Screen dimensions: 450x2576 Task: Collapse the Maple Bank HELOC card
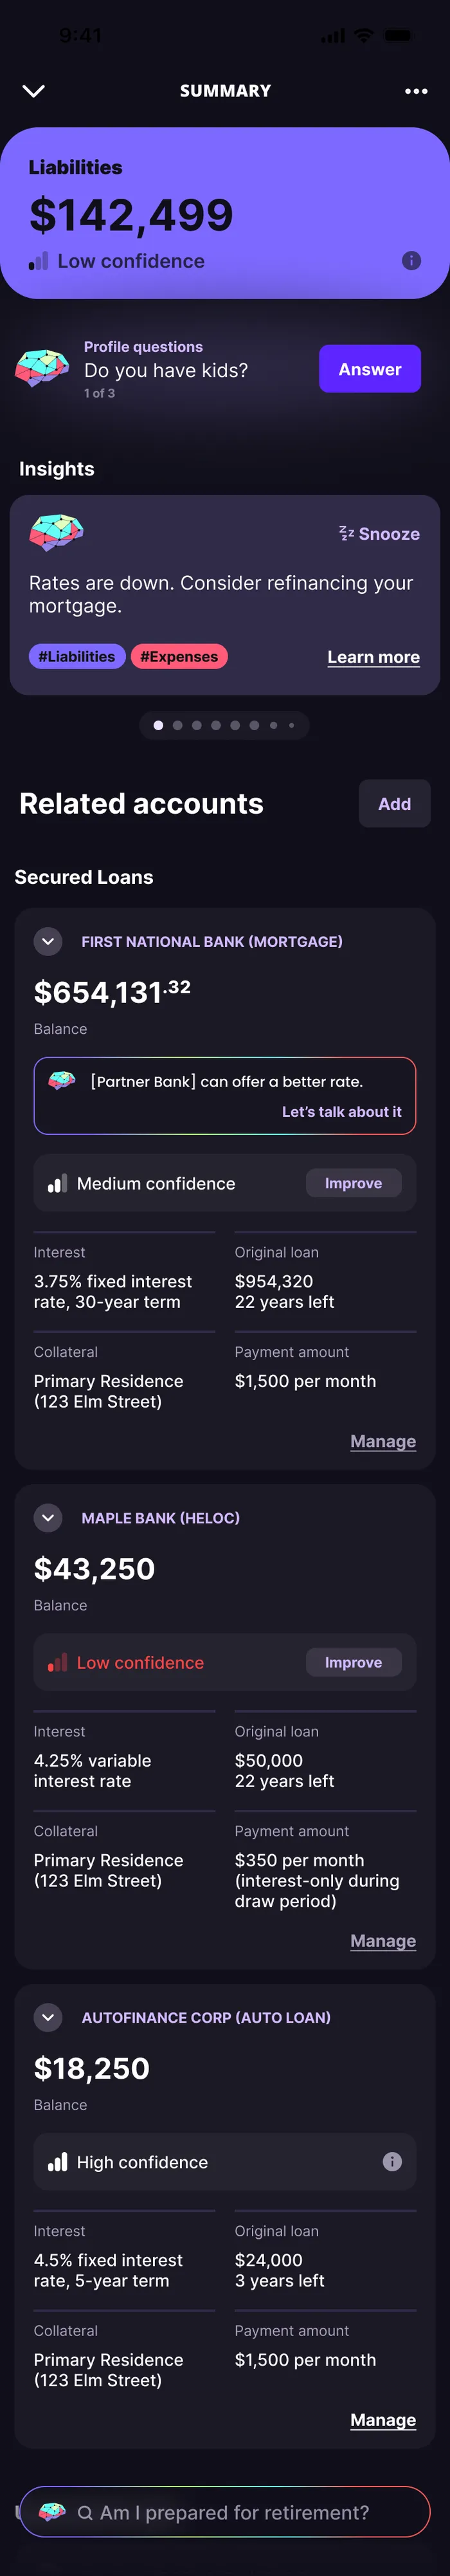[x=48, y=1517]
